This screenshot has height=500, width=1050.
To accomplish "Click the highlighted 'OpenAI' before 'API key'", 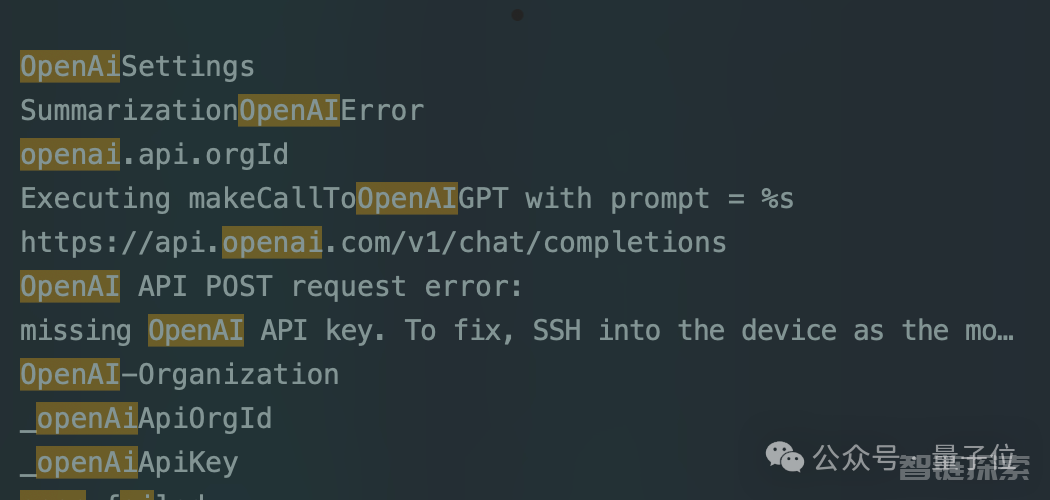I will tap(196, 331).
